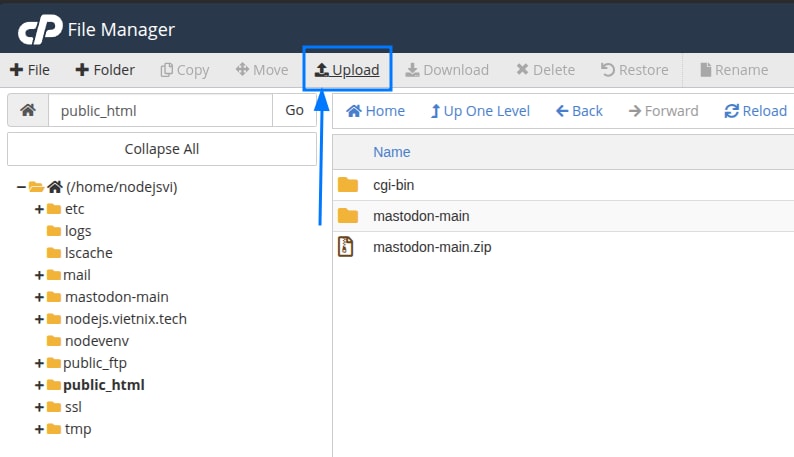794x457 pixels.
Task: Click the home icon beside path field
Action: 27,110
